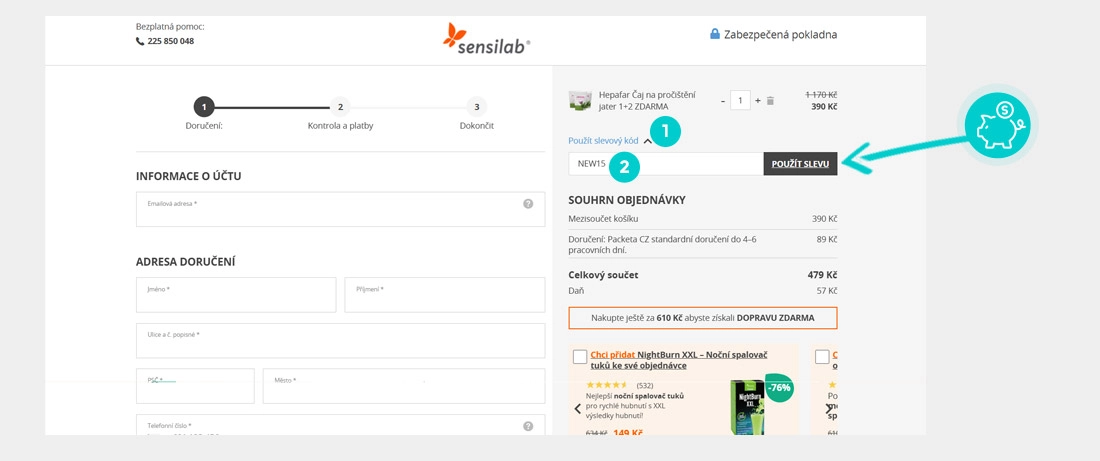This screenshot has height=461, width=1100.
Task: Go to step 2 Kontrola a platby
Action: tap(340, 107)
